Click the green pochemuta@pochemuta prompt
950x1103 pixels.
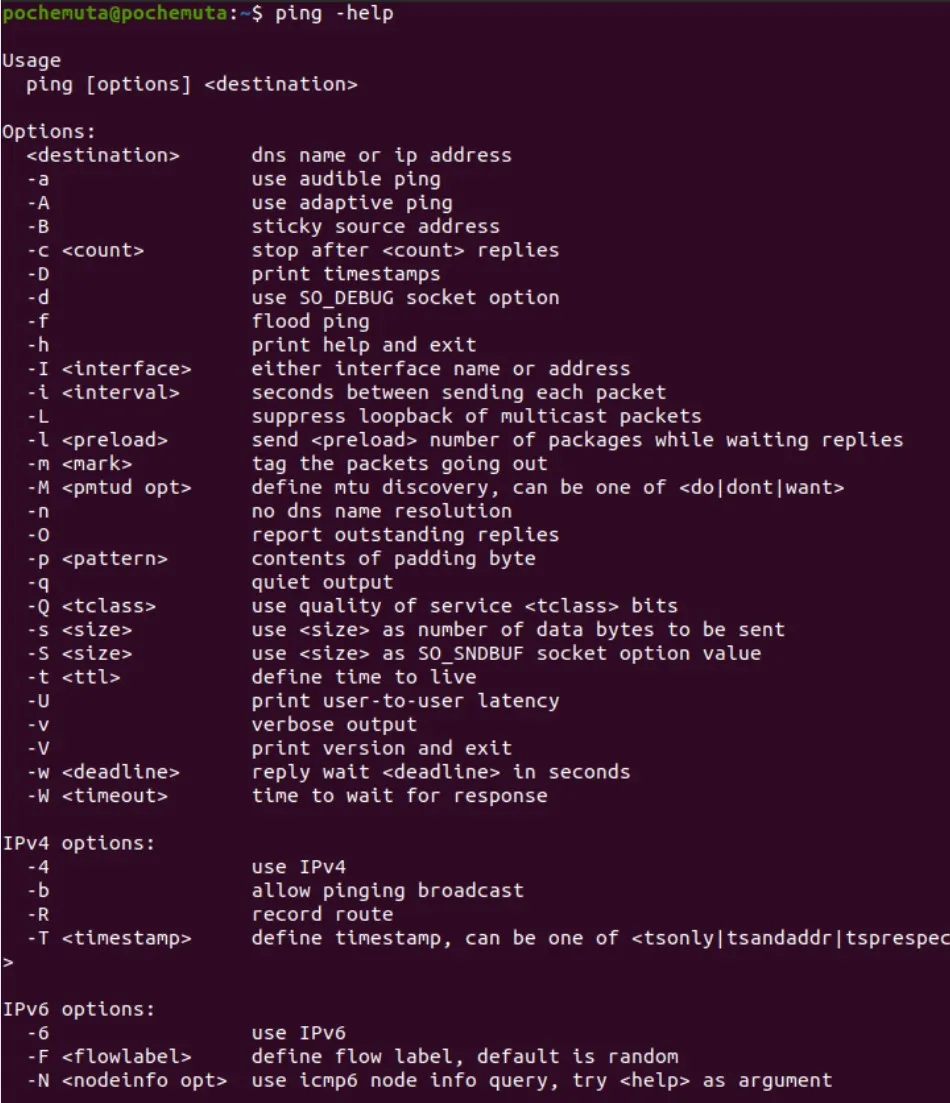tap(115, 13)
